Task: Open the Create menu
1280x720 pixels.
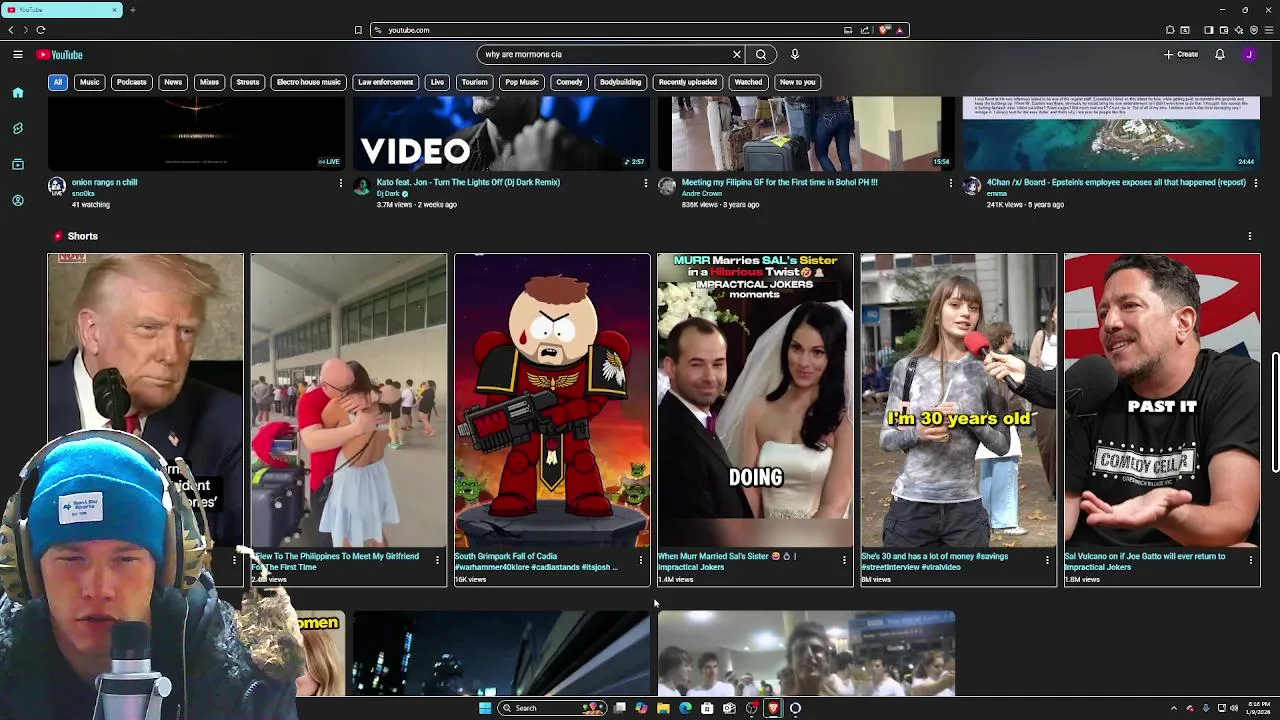Action: point(1181,55)
